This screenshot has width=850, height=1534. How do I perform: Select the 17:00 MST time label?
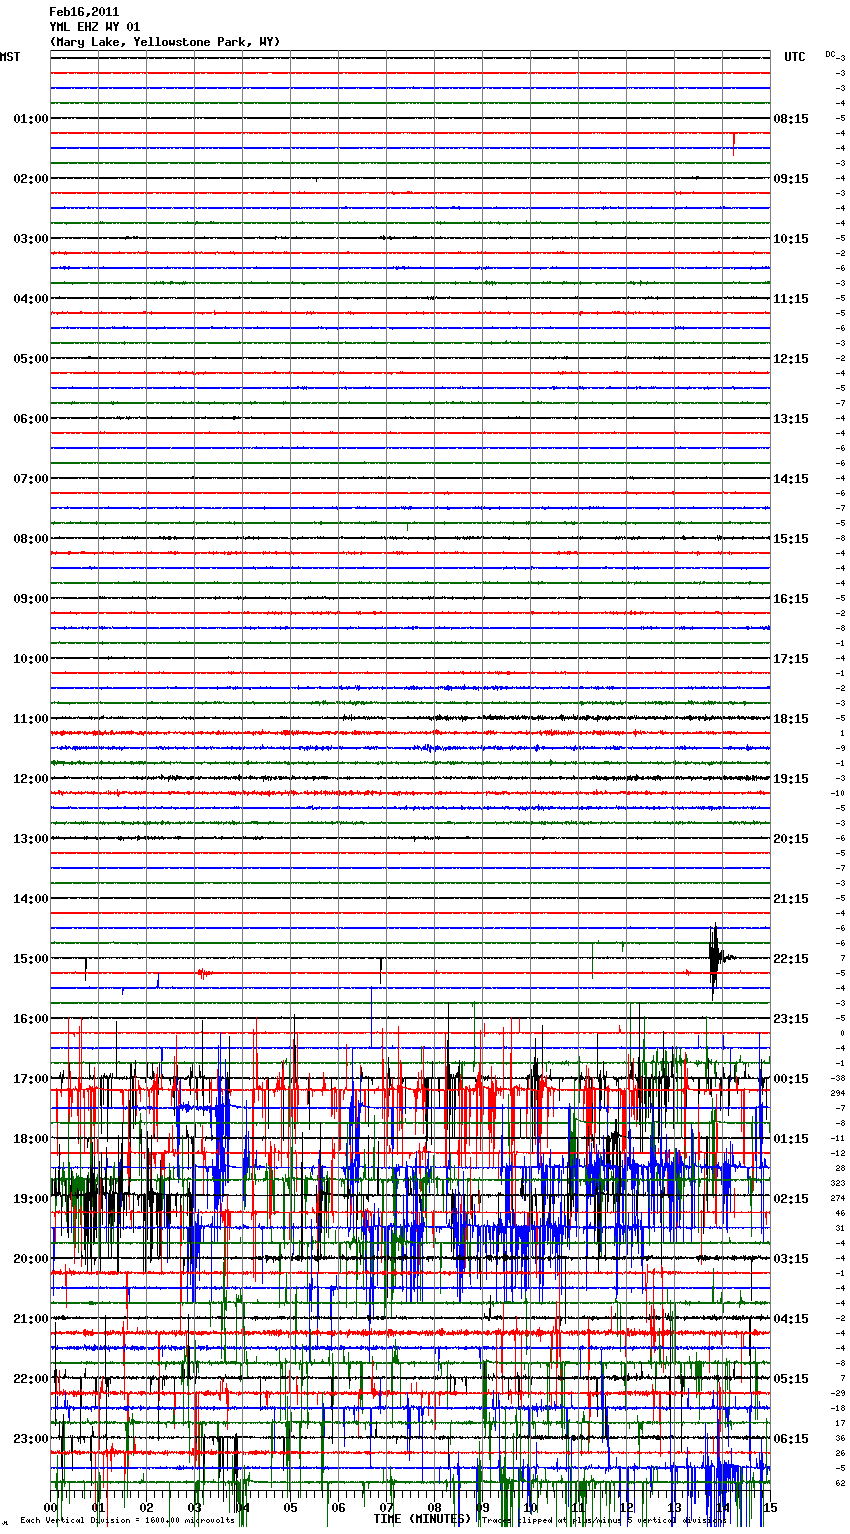click(x=30, y=1079)
